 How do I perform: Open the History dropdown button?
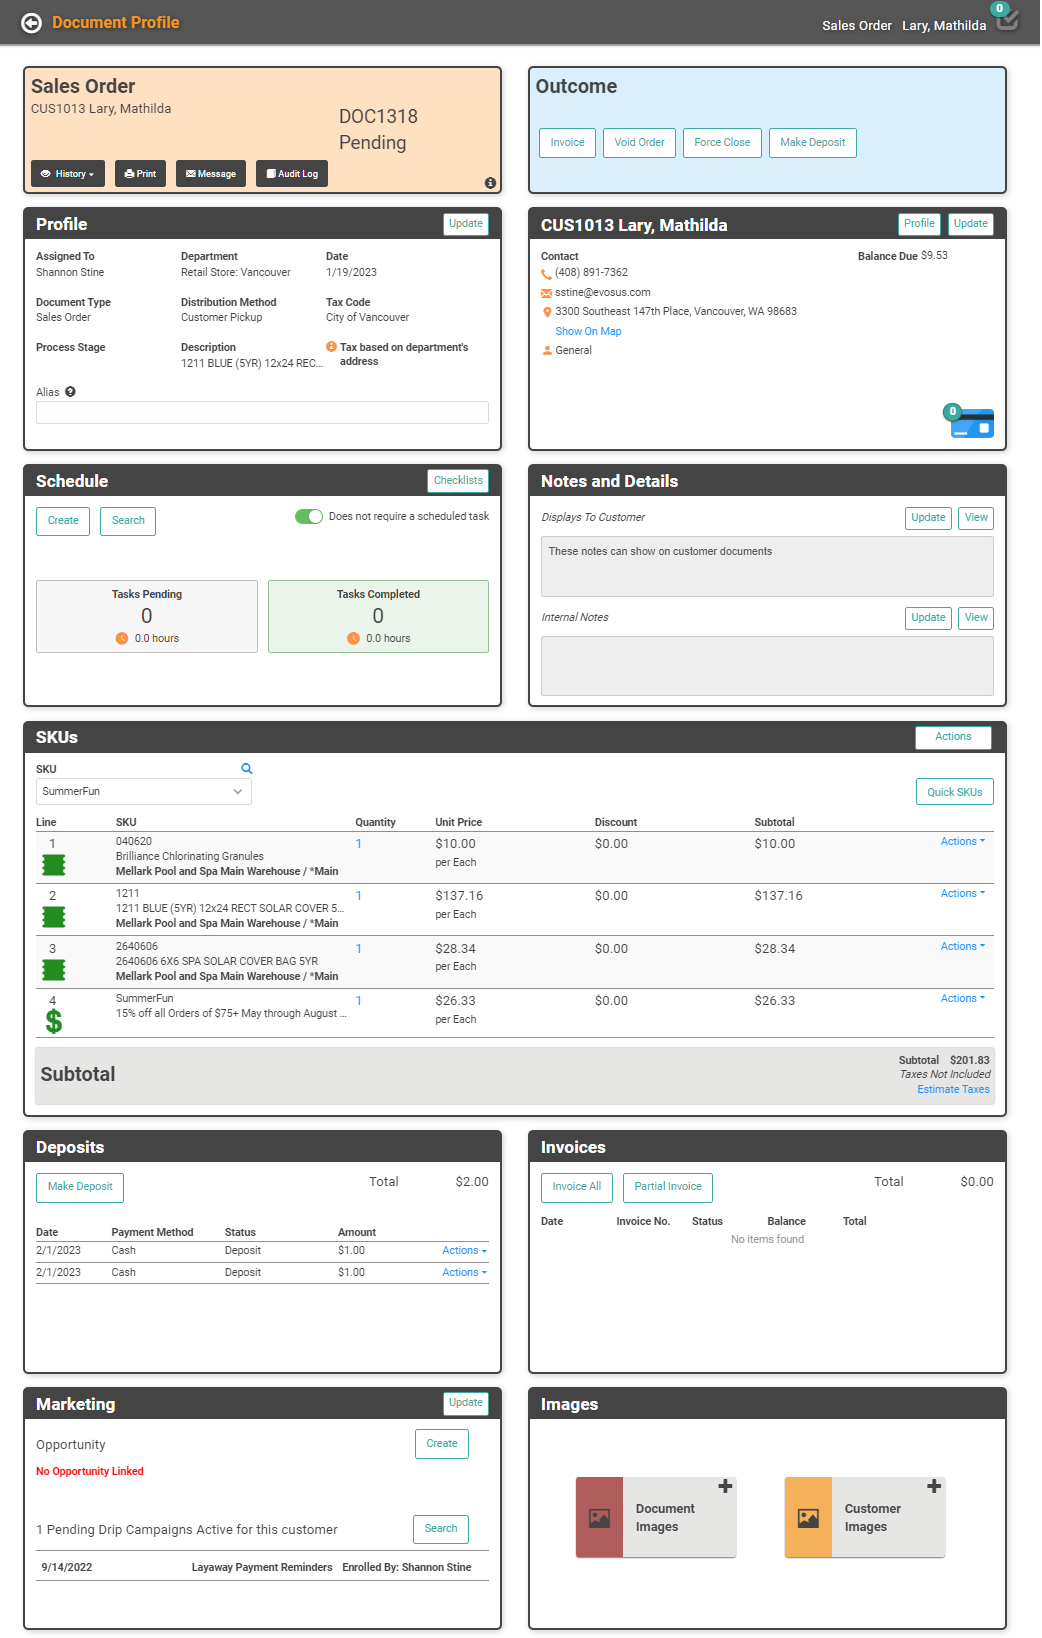click(68, 174)
